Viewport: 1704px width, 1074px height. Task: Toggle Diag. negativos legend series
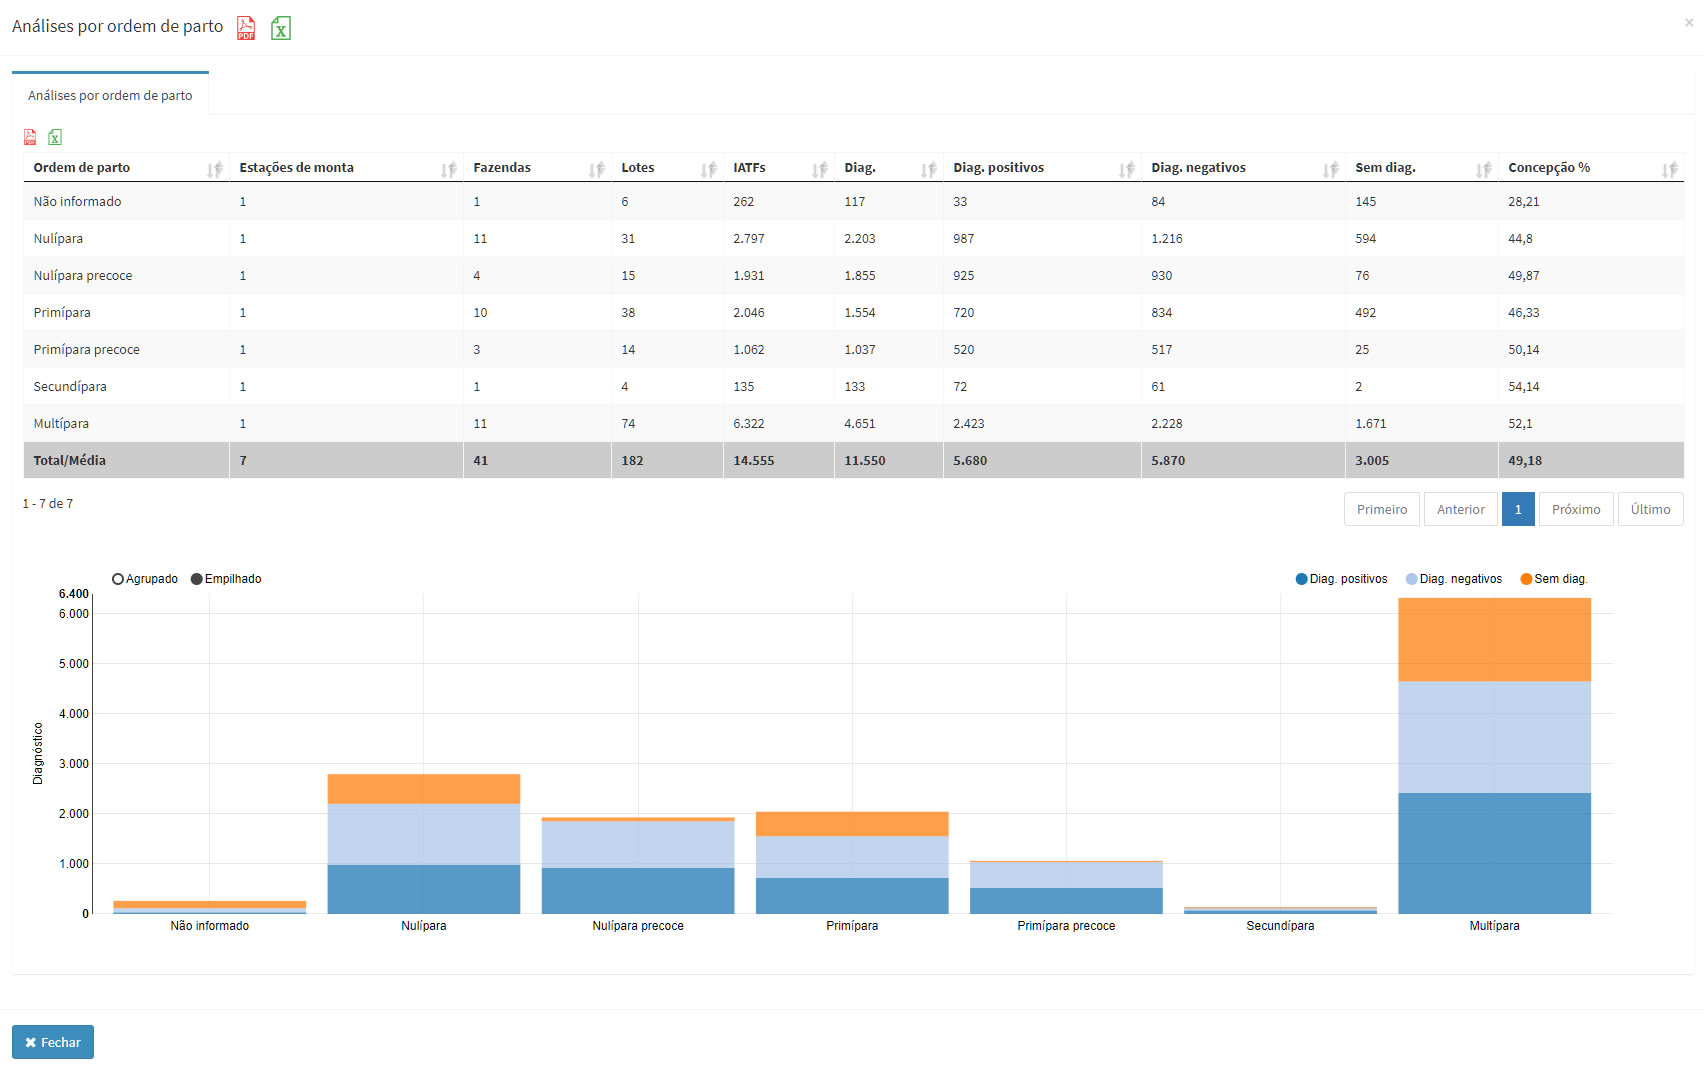1454,579
